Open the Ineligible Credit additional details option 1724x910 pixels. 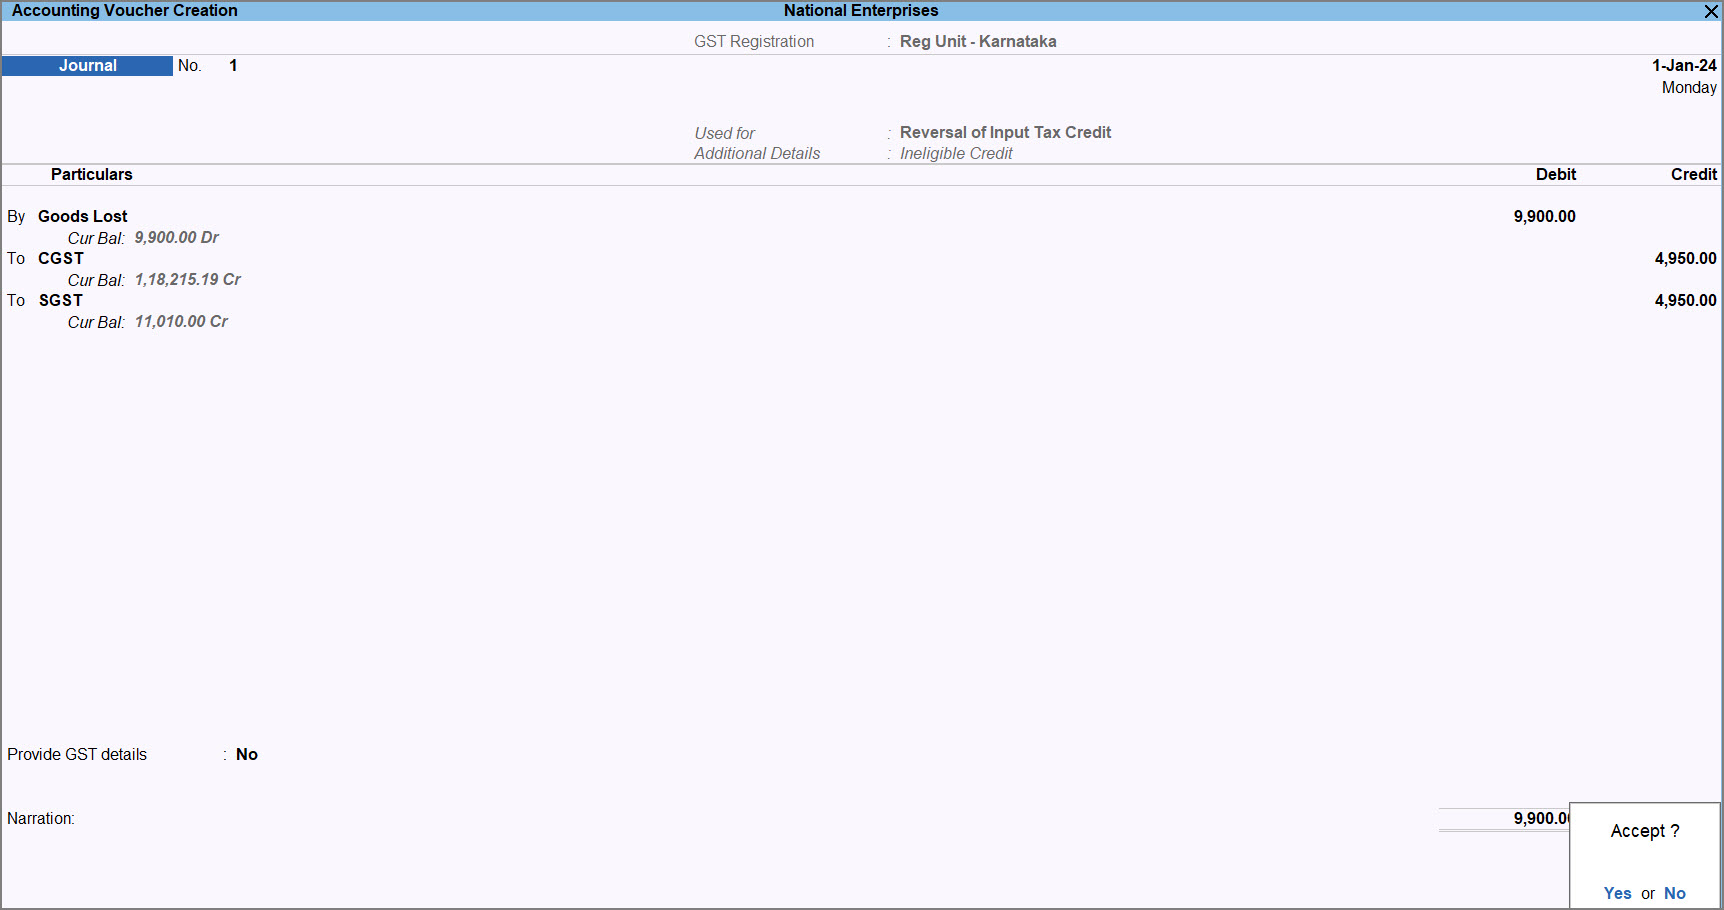(955, 154)
